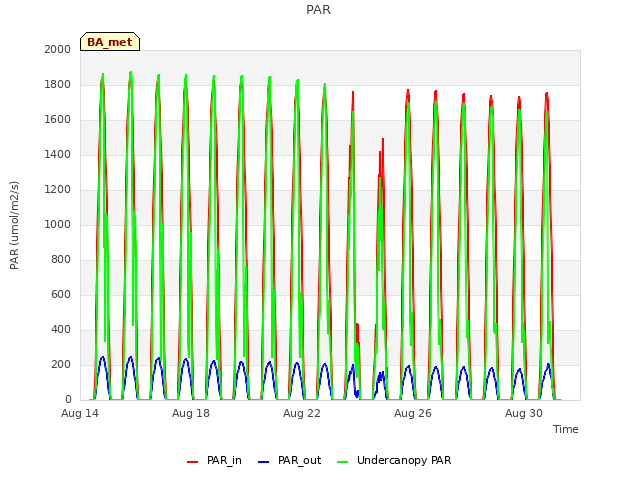Viewport: 640px width, 480px height.
Task: Click the 200 y-axis tick label
Action: coord(61,364)
